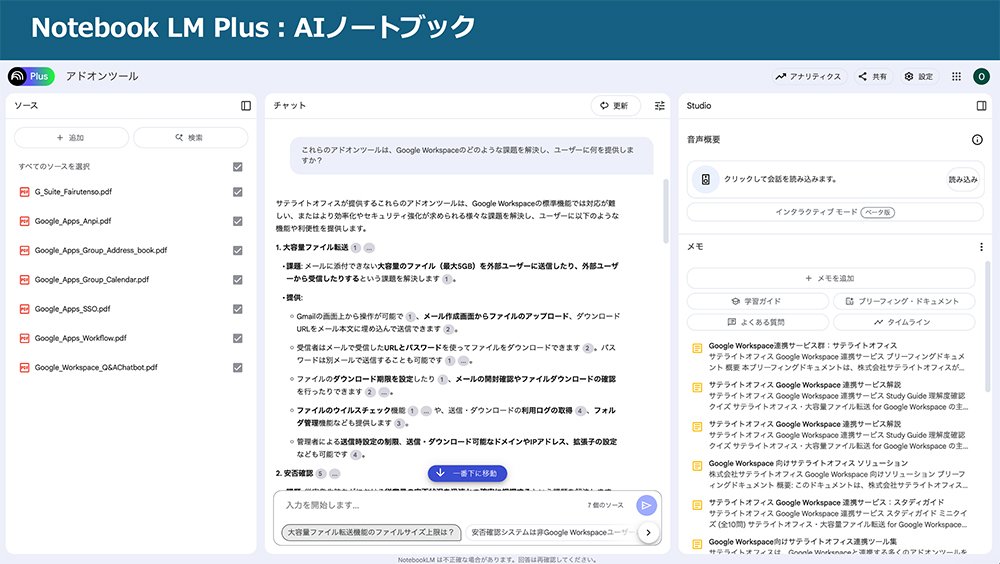Uncheck Google_Apps_Group_Calendar.pdf checkbox
This screenshot has width=1000, height=564.
238,279
